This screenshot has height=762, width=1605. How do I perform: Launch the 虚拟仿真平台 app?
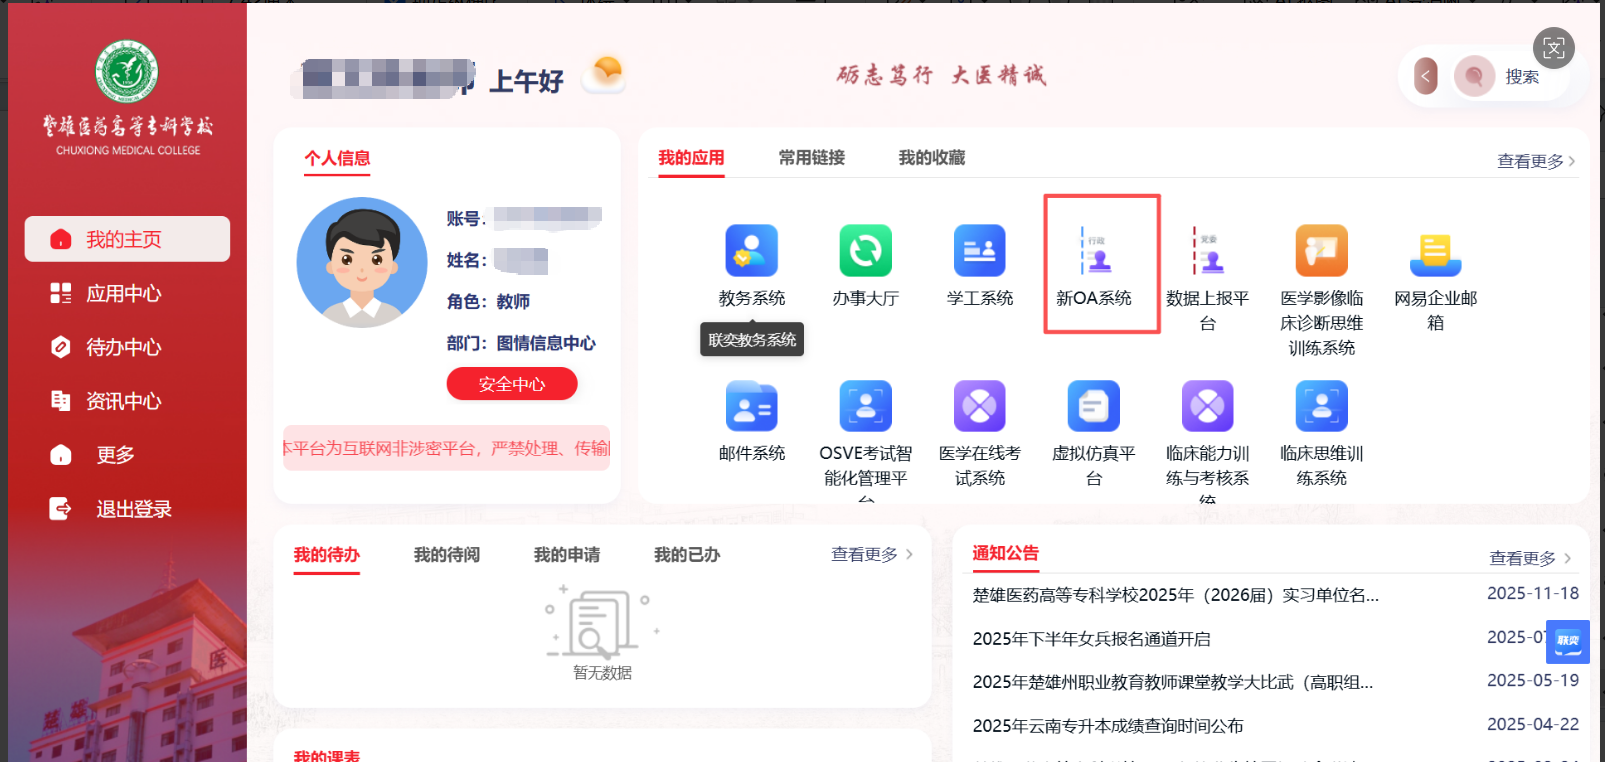(1093, 406)
